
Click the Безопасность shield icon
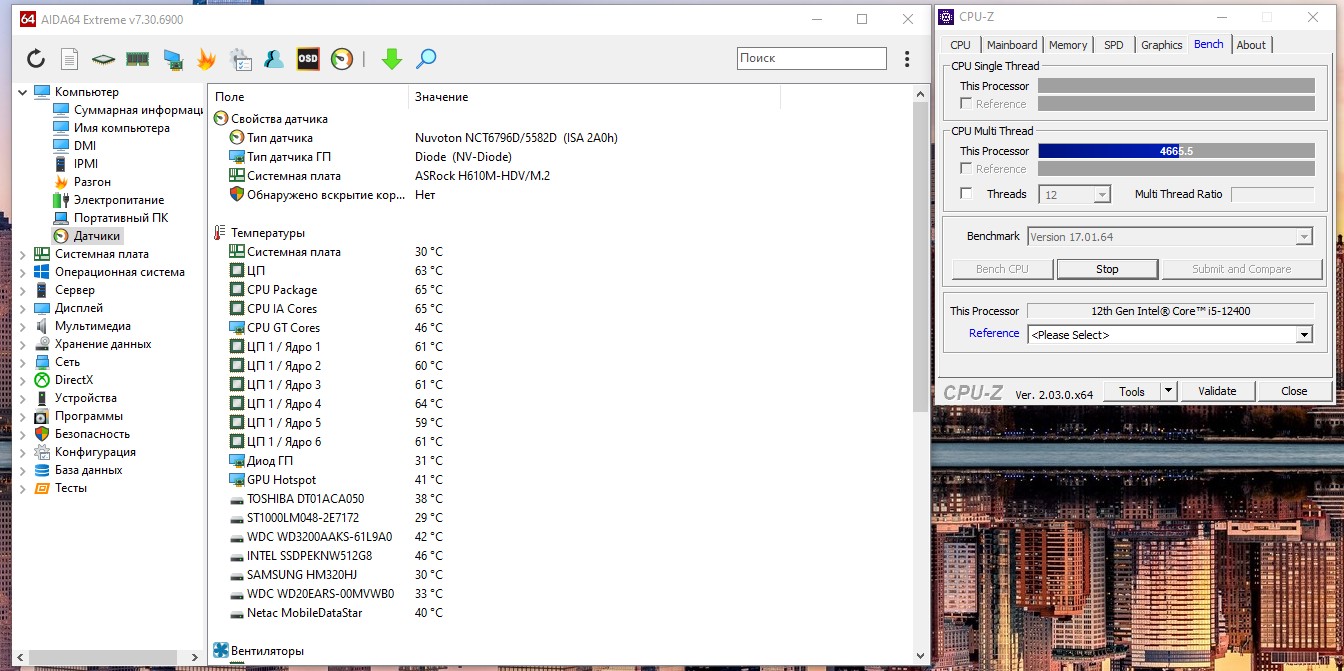(42, 434)
